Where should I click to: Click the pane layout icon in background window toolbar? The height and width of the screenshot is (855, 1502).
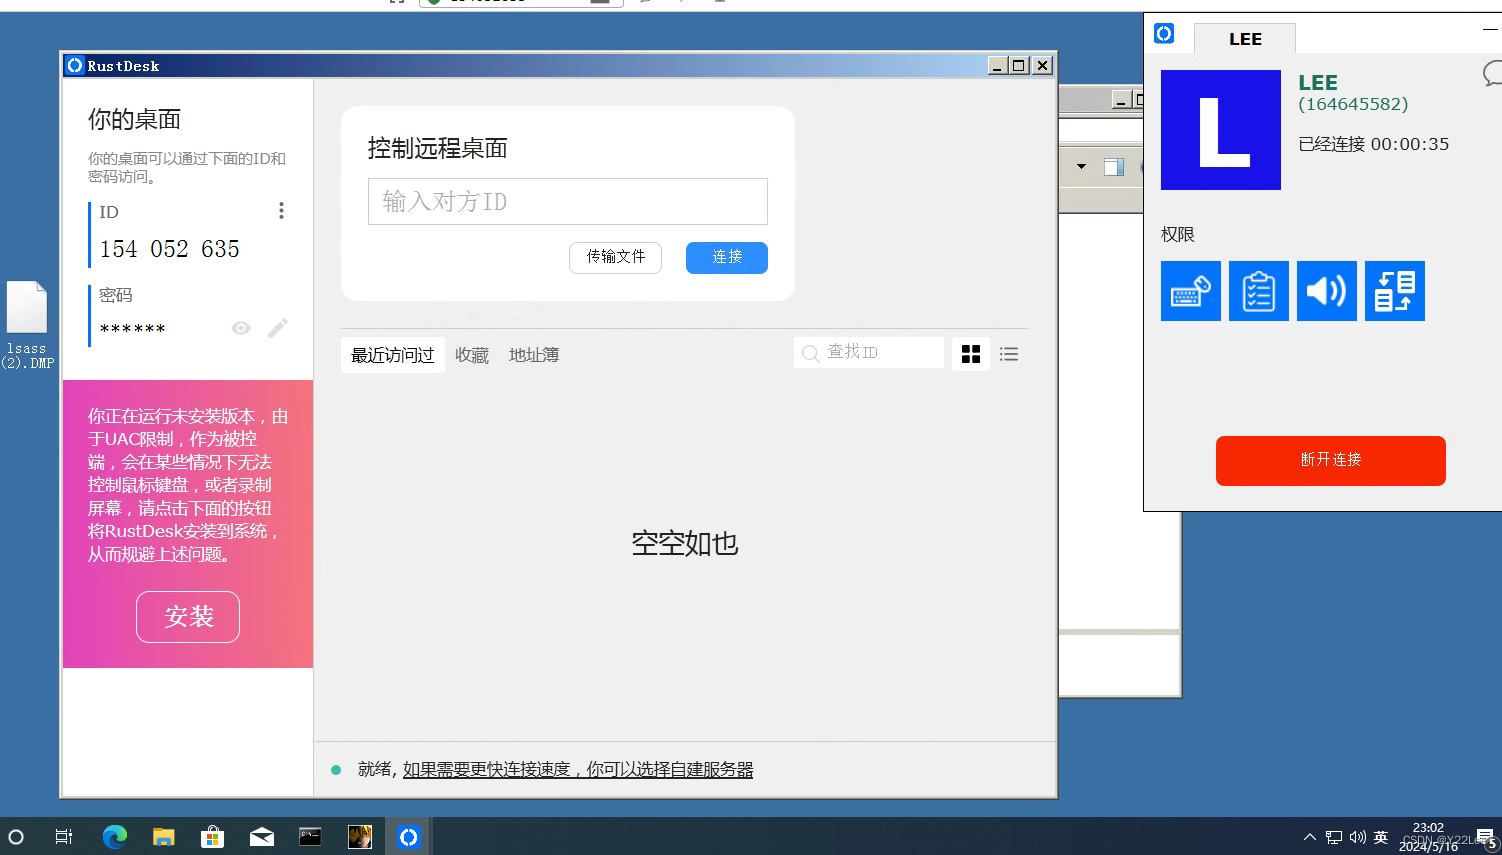pyautogui.click(x=1114, y=167)
